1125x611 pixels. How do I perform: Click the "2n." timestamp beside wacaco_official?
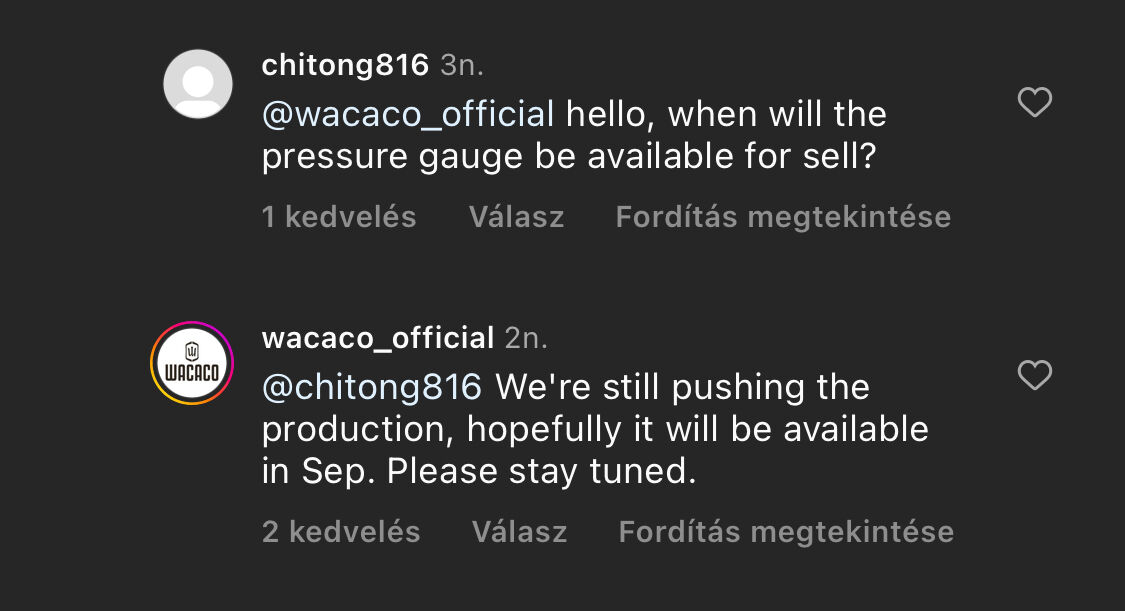(526, 338)
